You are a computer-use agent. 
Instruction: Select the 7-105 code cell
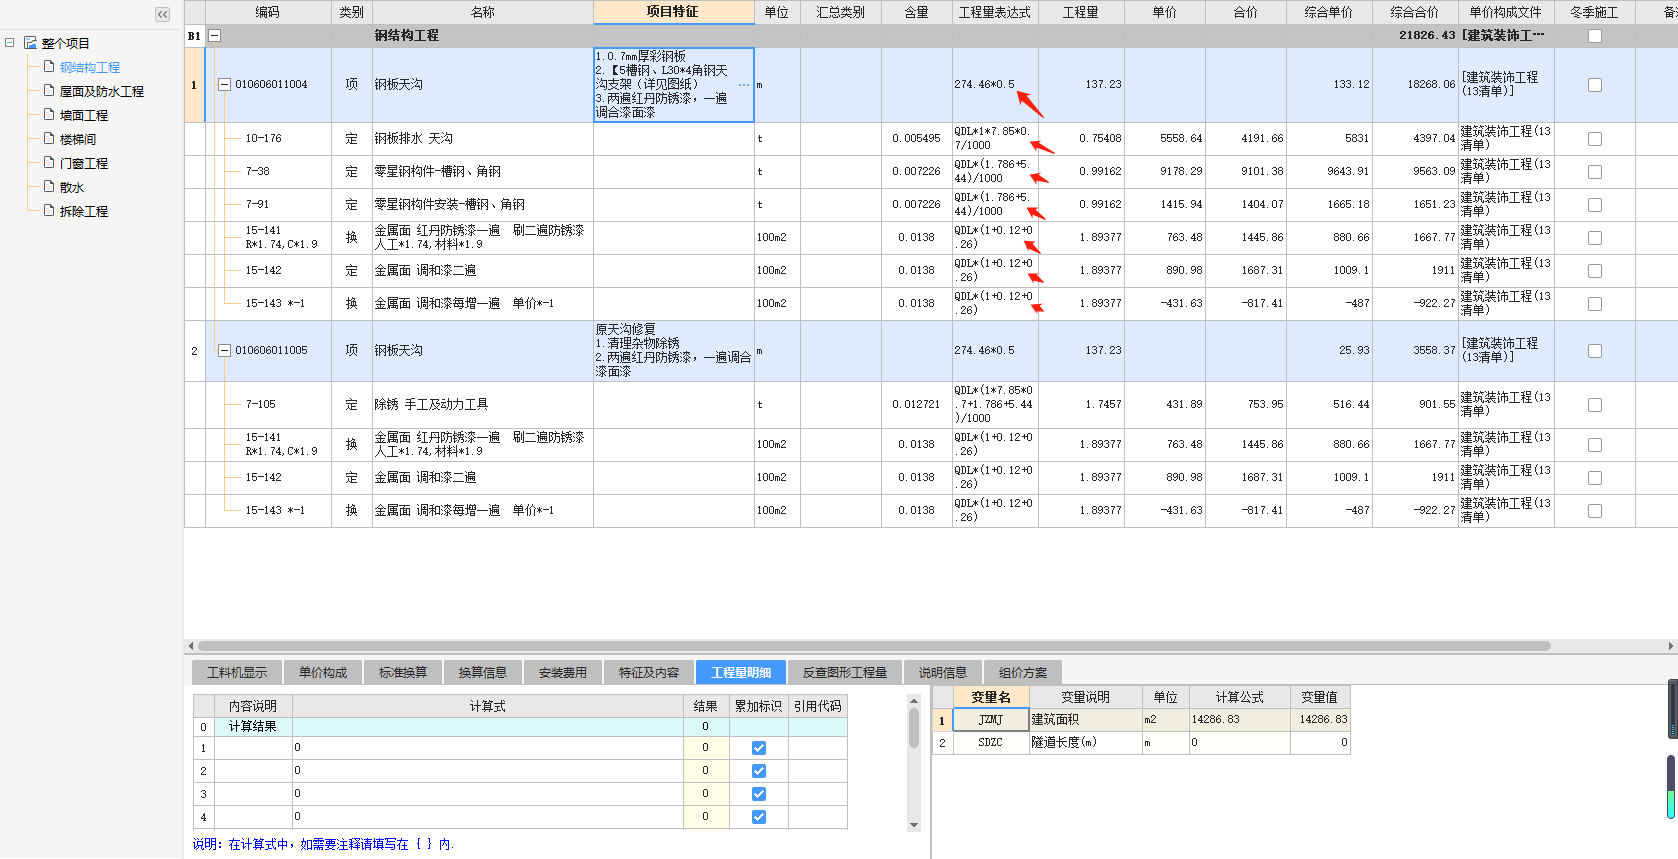pyautogui.click(x=268, y=405)
